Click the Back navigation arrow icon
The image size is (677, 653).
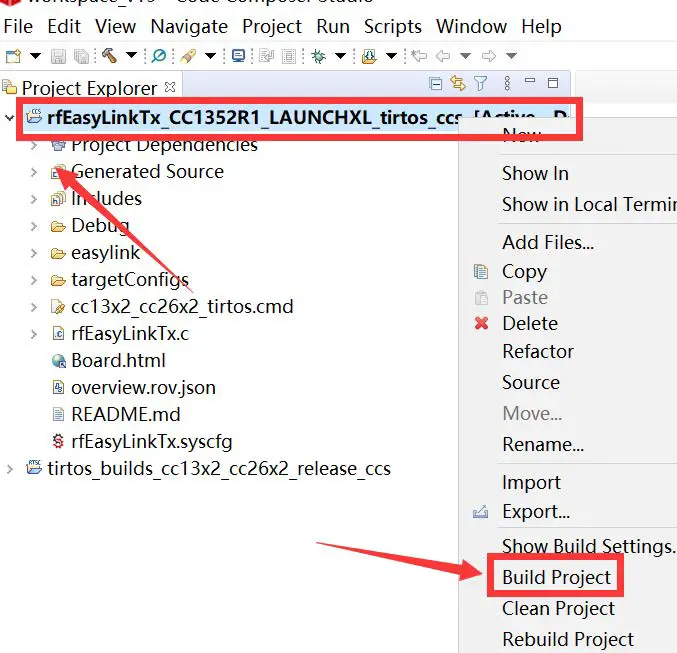click(x=443, y=56)
